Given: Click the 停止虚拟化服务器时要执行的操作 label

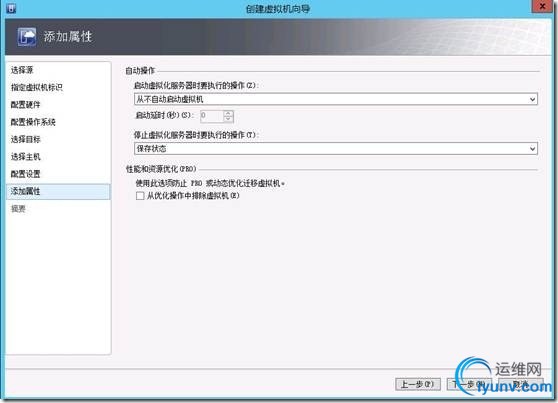Looking at the screenshot, I should pyautogui.click(x=196, y=135).
